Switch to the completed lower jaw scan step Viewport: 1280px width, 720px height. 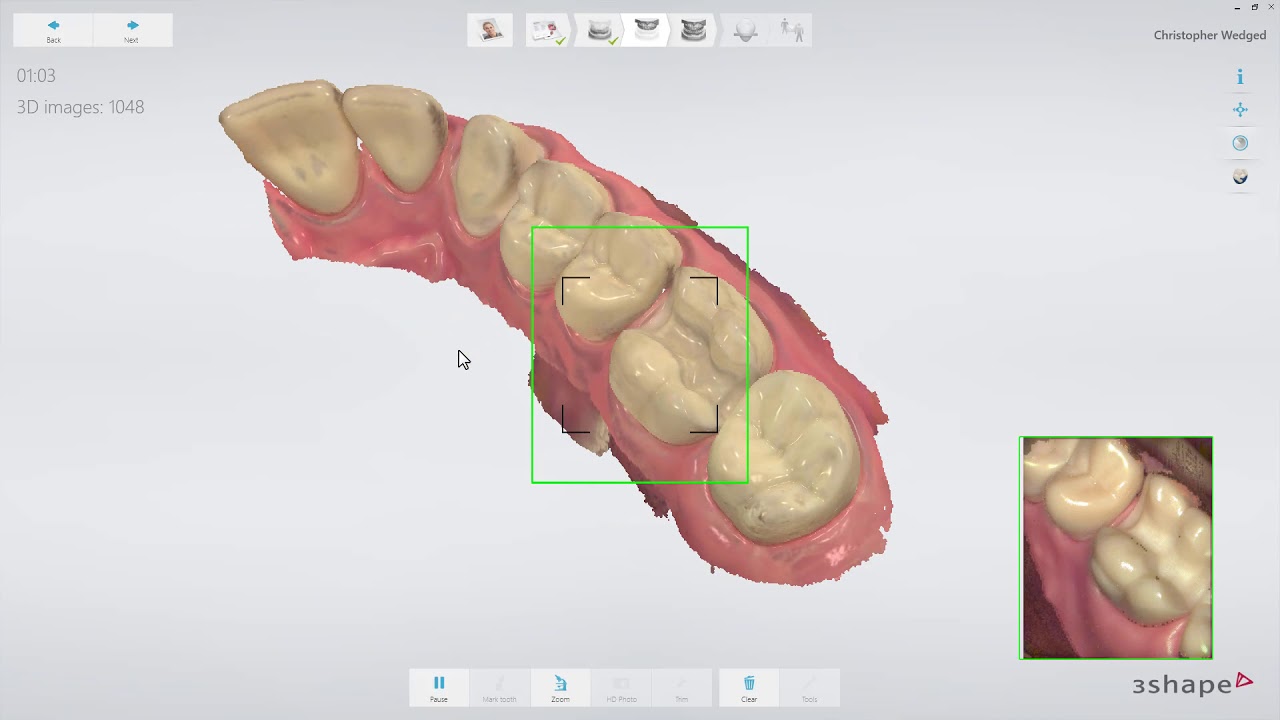click(x=599, y=30)
